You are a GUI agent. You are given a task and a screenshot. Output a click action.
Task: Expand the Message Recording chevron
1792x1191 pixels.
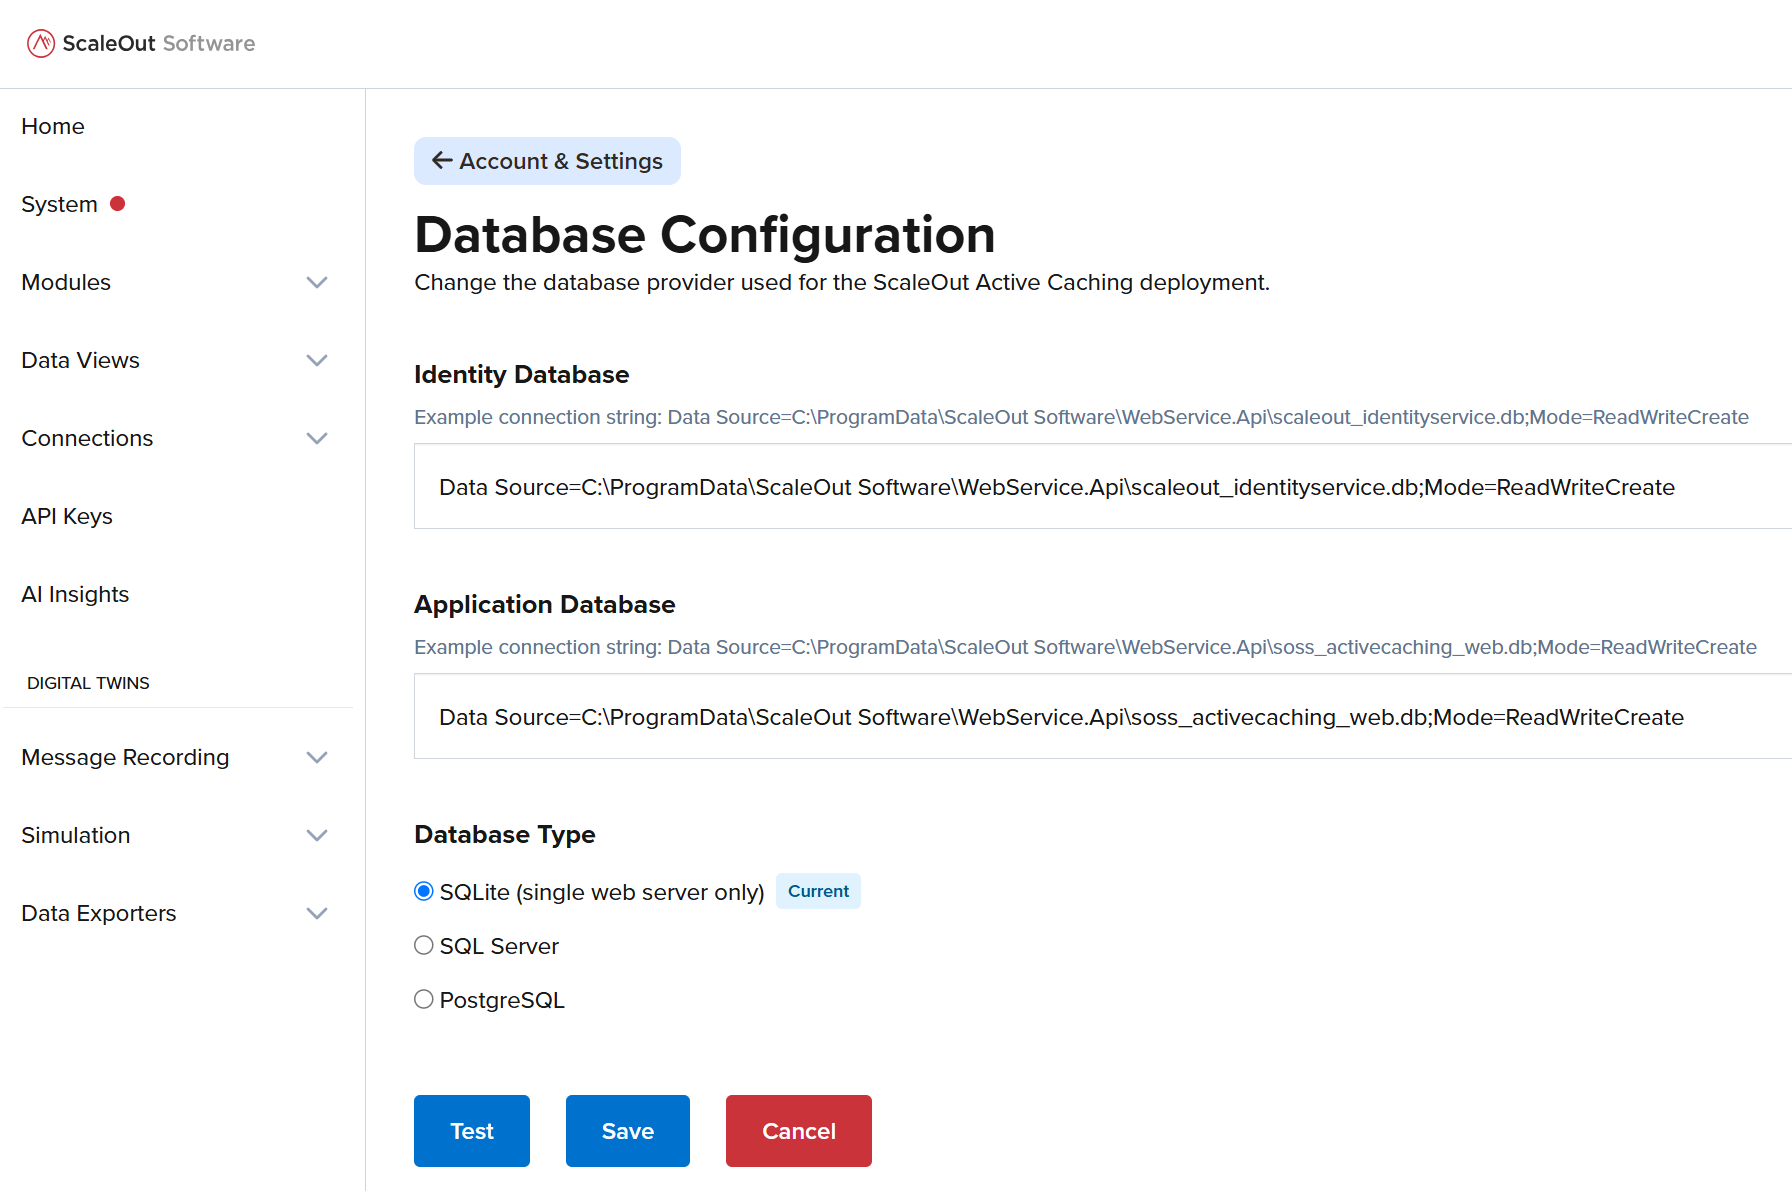pyautogui.click(x=317, y=757)
